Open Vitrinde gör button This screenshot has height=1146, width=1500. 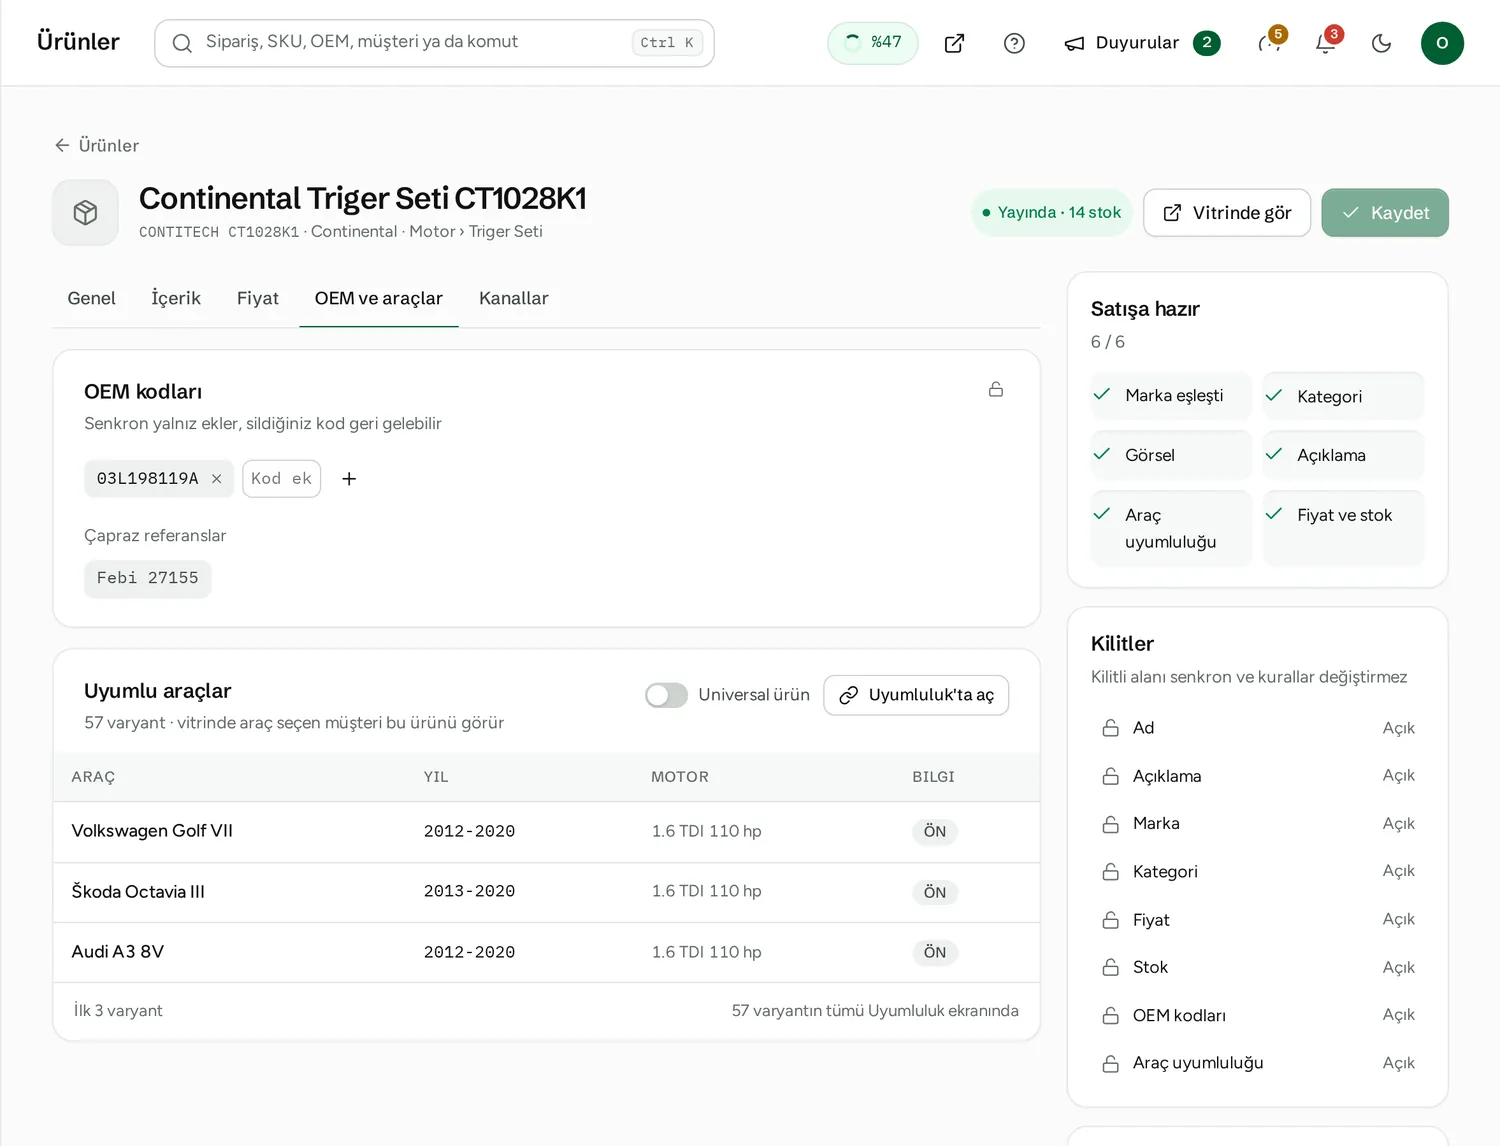point(1227,213)
